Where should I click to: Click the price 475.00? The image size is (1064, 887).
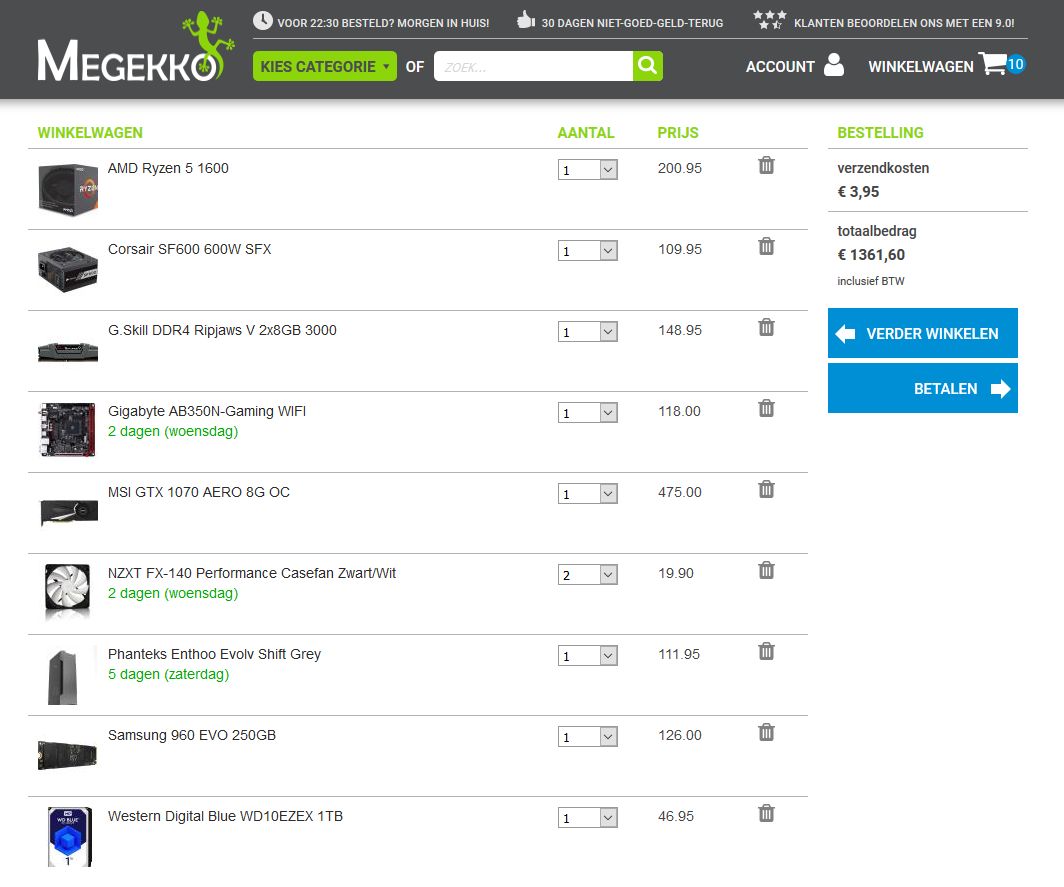(x=679, y=492)
